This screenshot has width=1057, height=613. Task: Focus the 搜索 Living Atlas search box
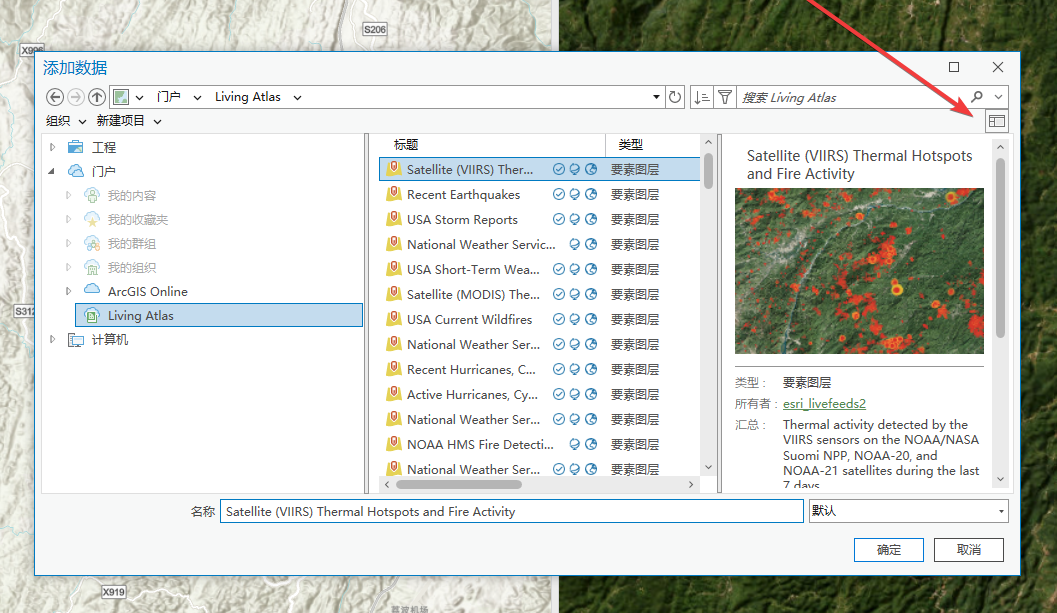[851, 97]
